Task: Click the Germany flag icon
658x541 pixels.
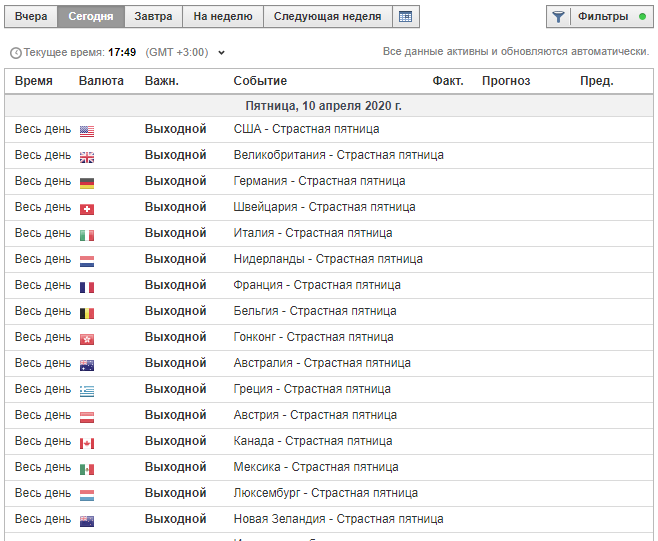Action: pos(87,183)
